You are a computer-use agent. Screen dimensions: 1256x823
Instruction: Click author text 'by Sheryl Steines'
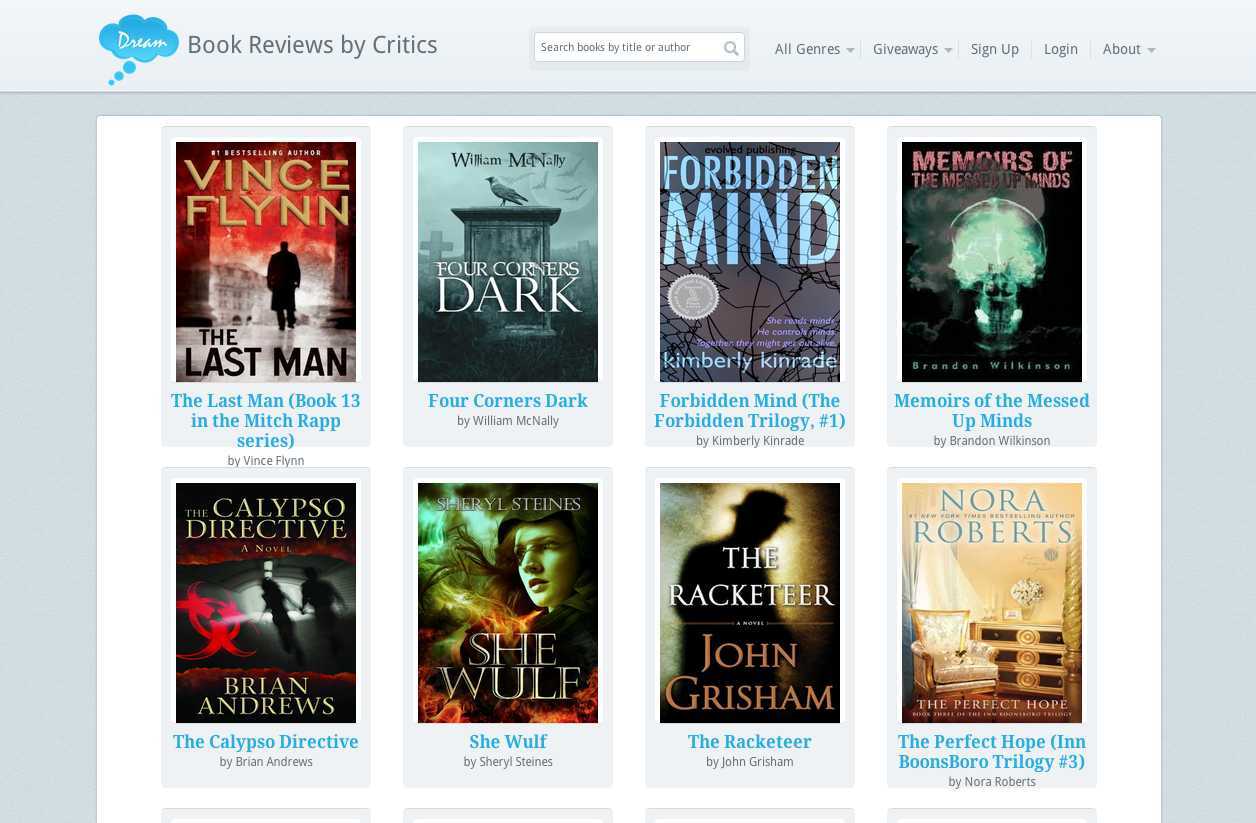[x=508, y=762]
